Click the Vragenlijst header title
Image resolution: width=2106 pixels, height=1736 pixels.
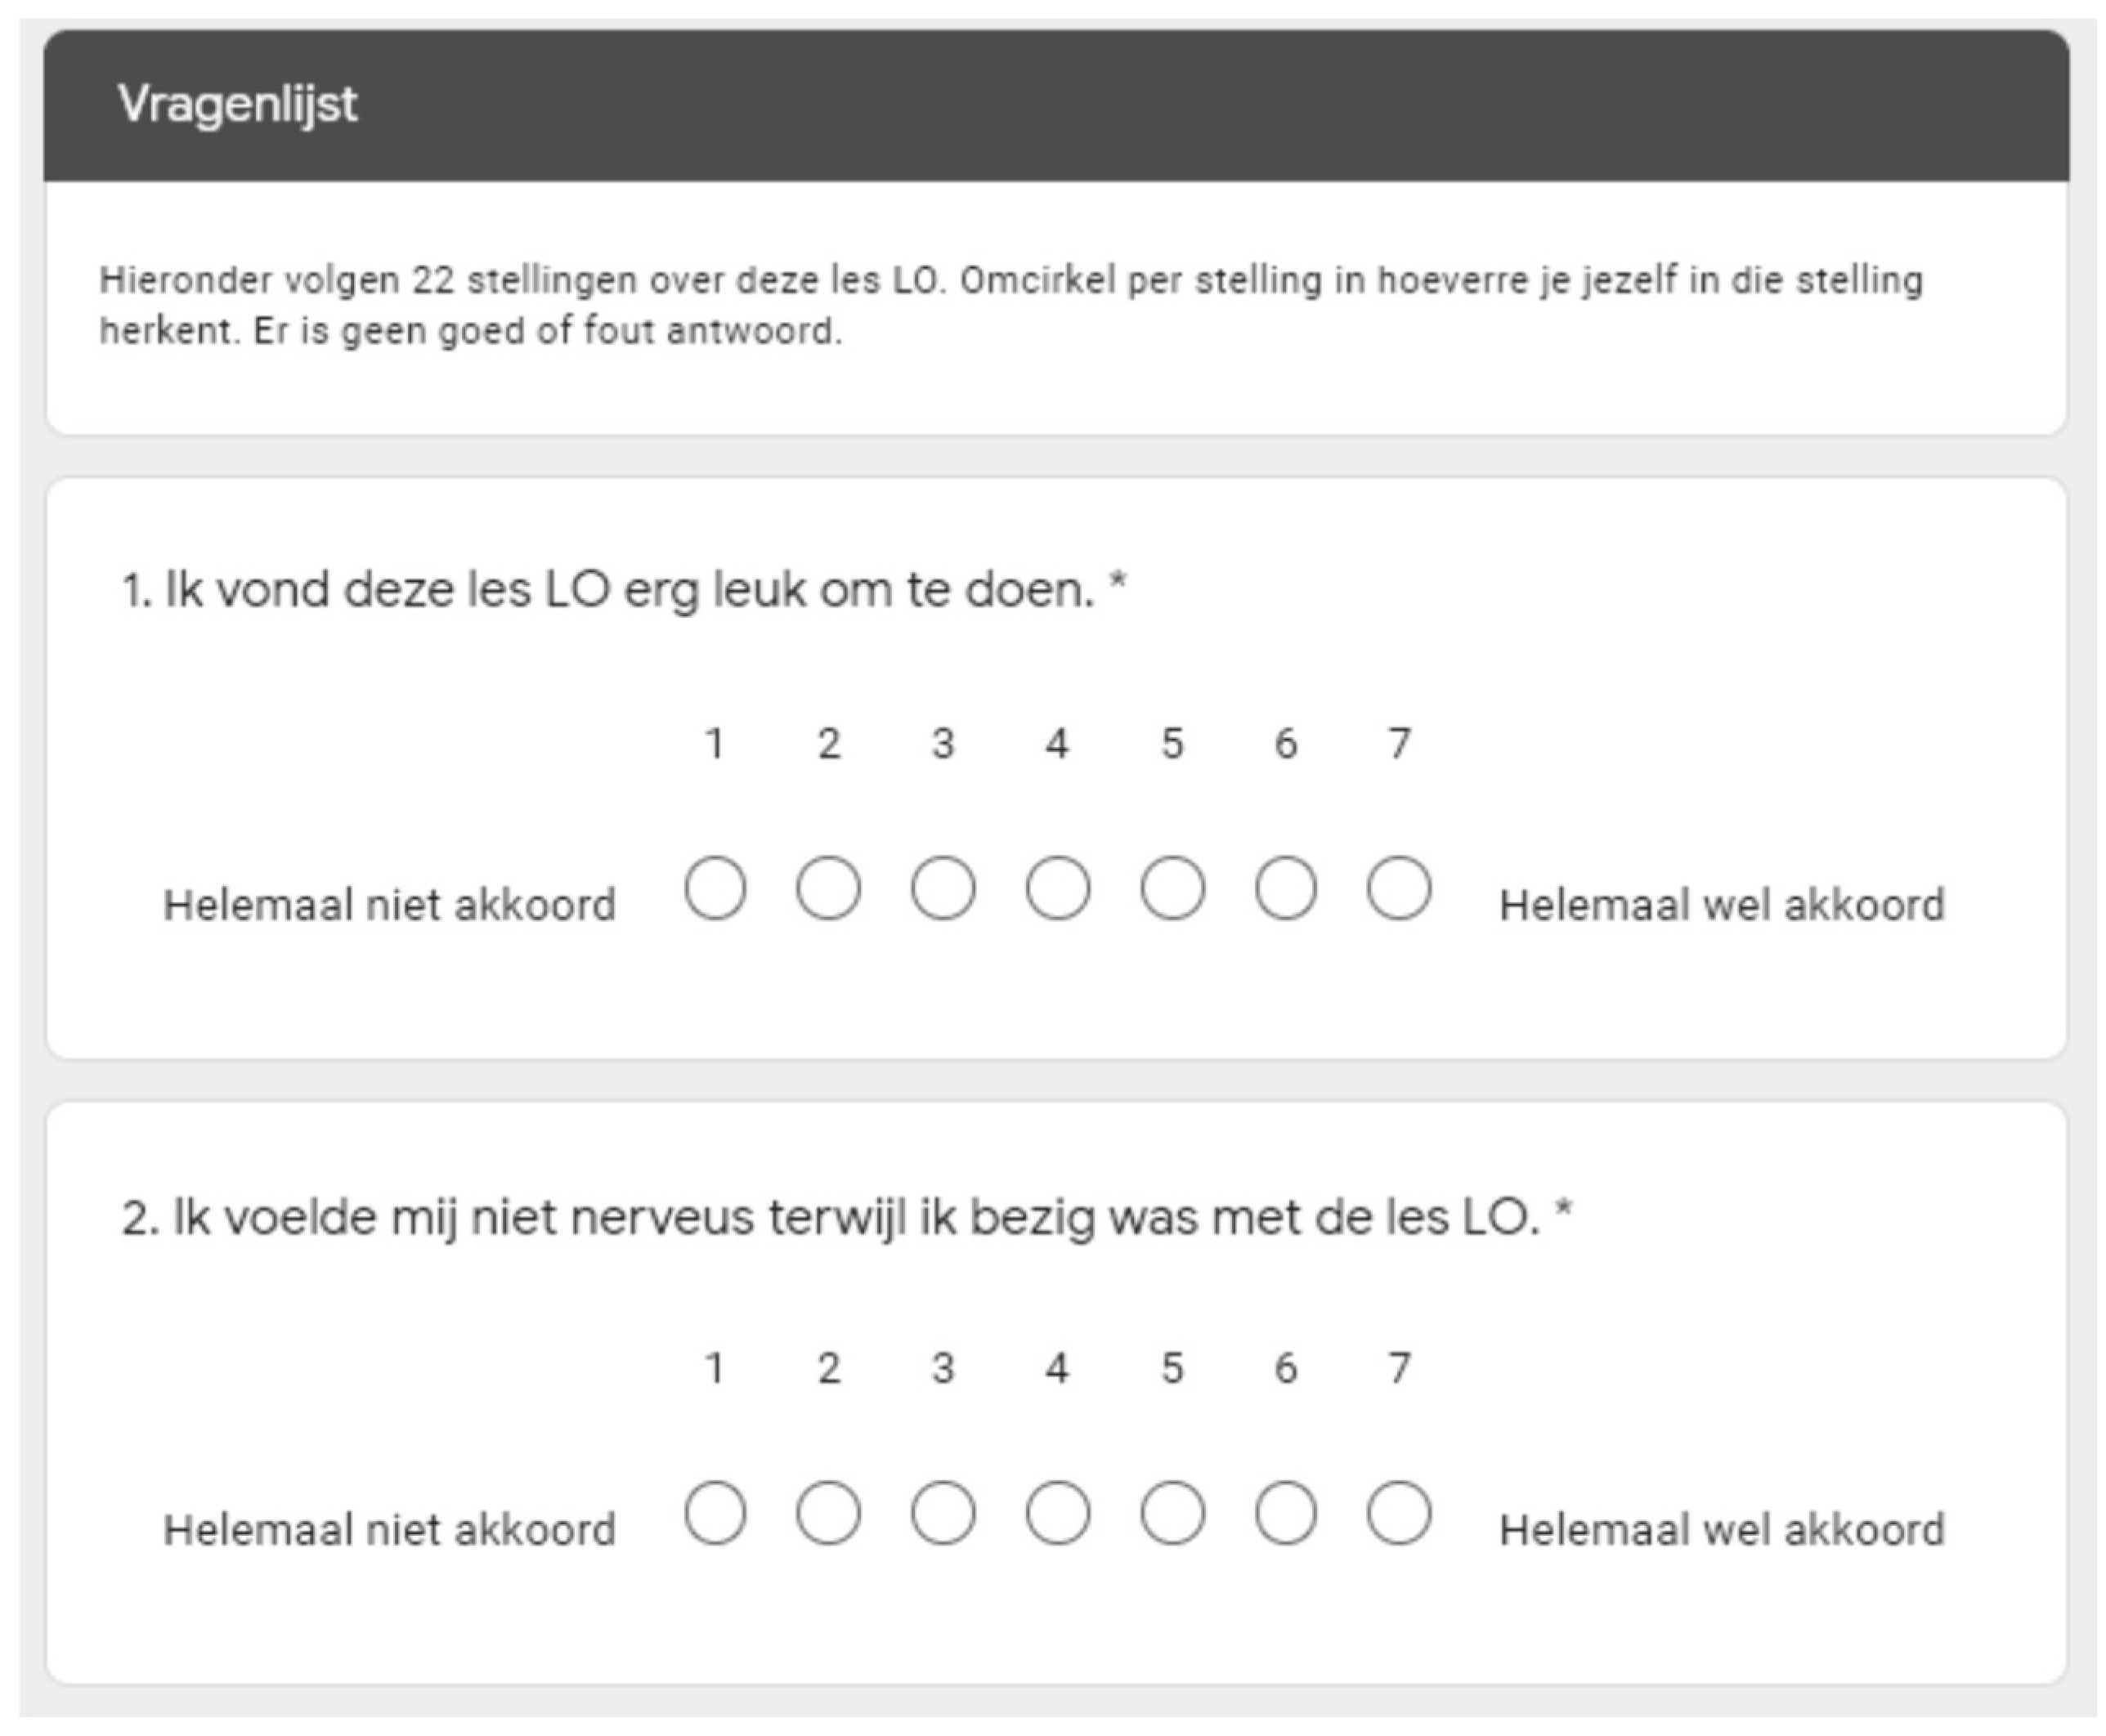click(x=237, y=104)
